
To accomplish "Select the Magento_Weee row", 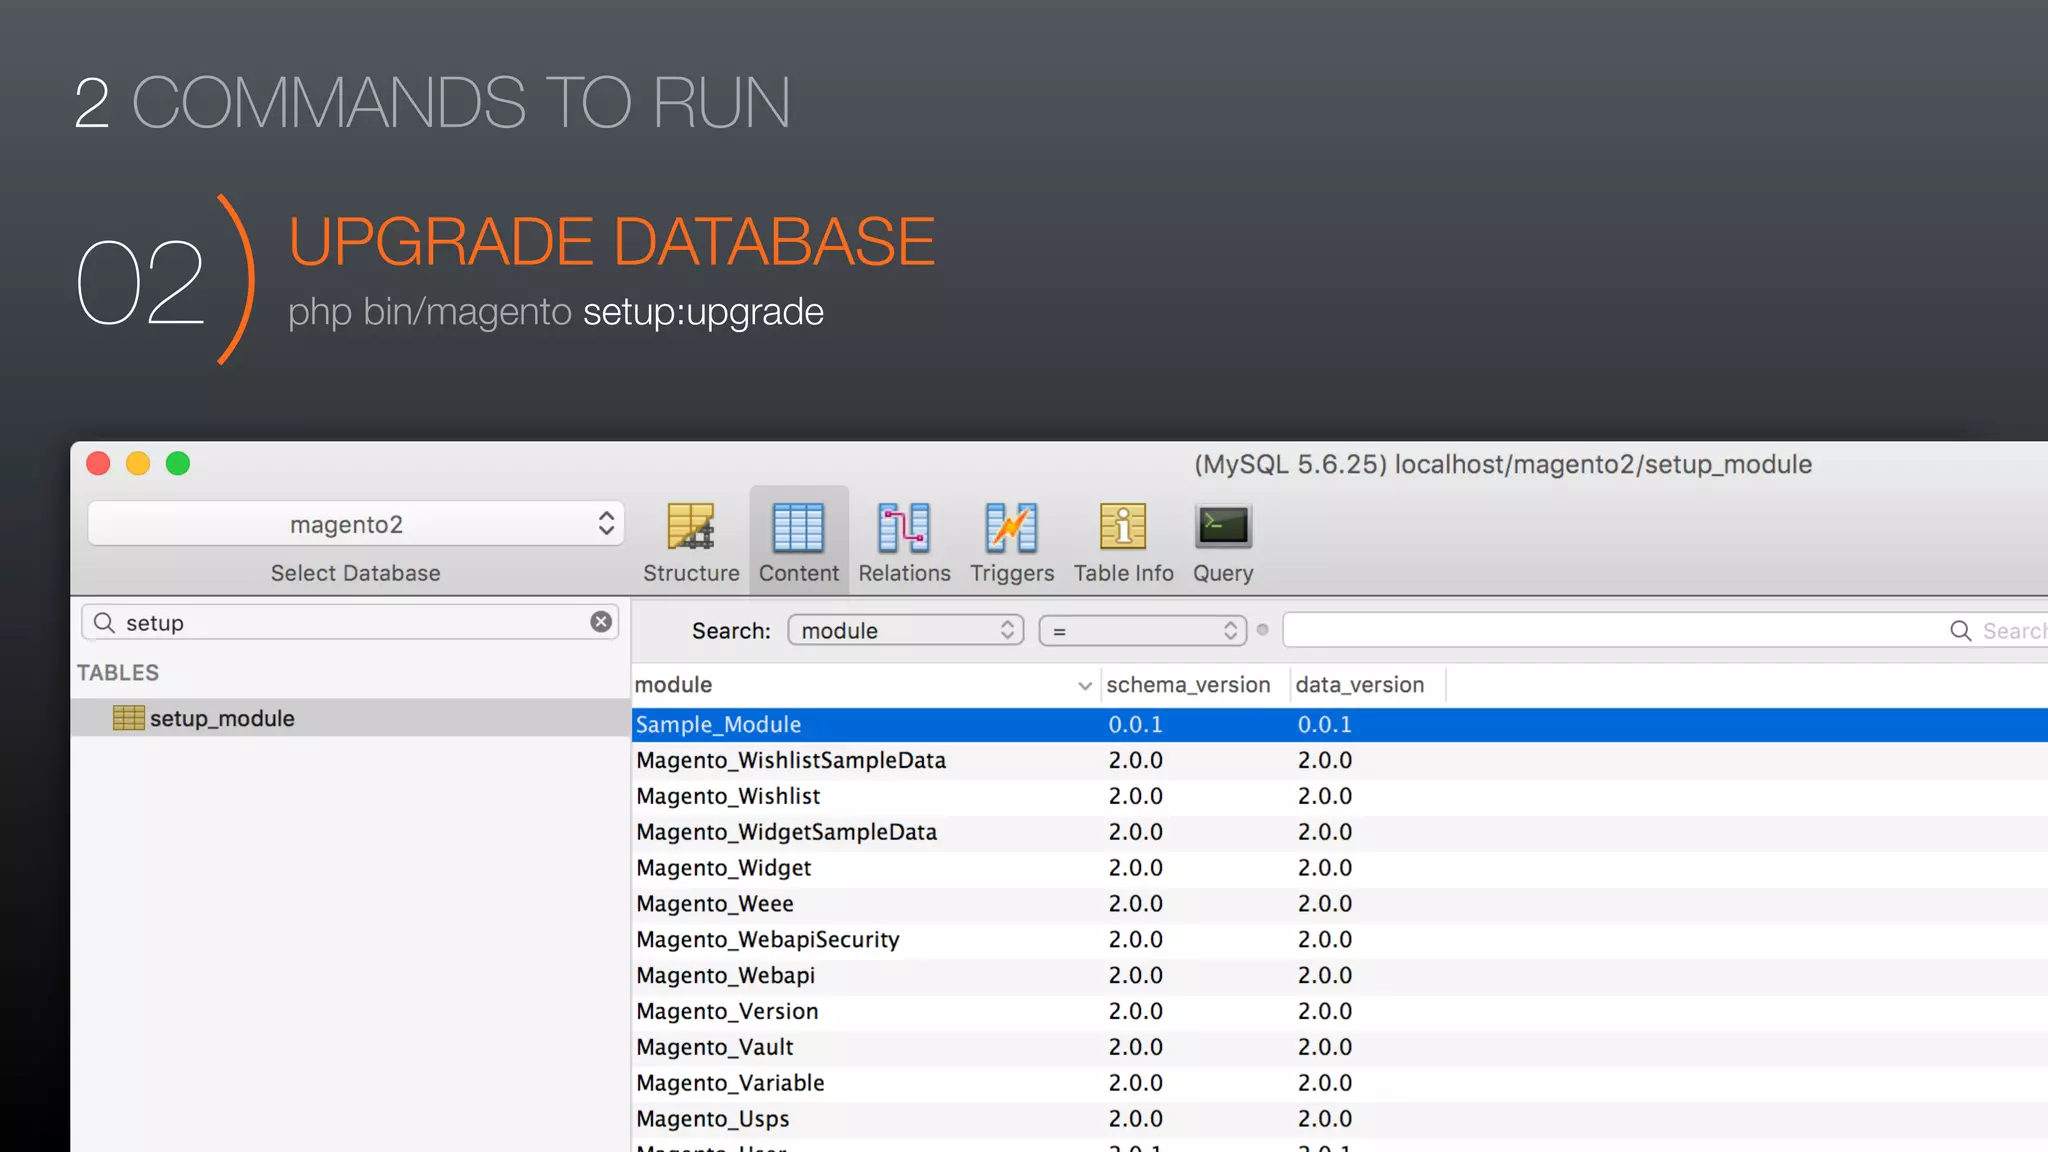I will click(x=1340, y=904).
